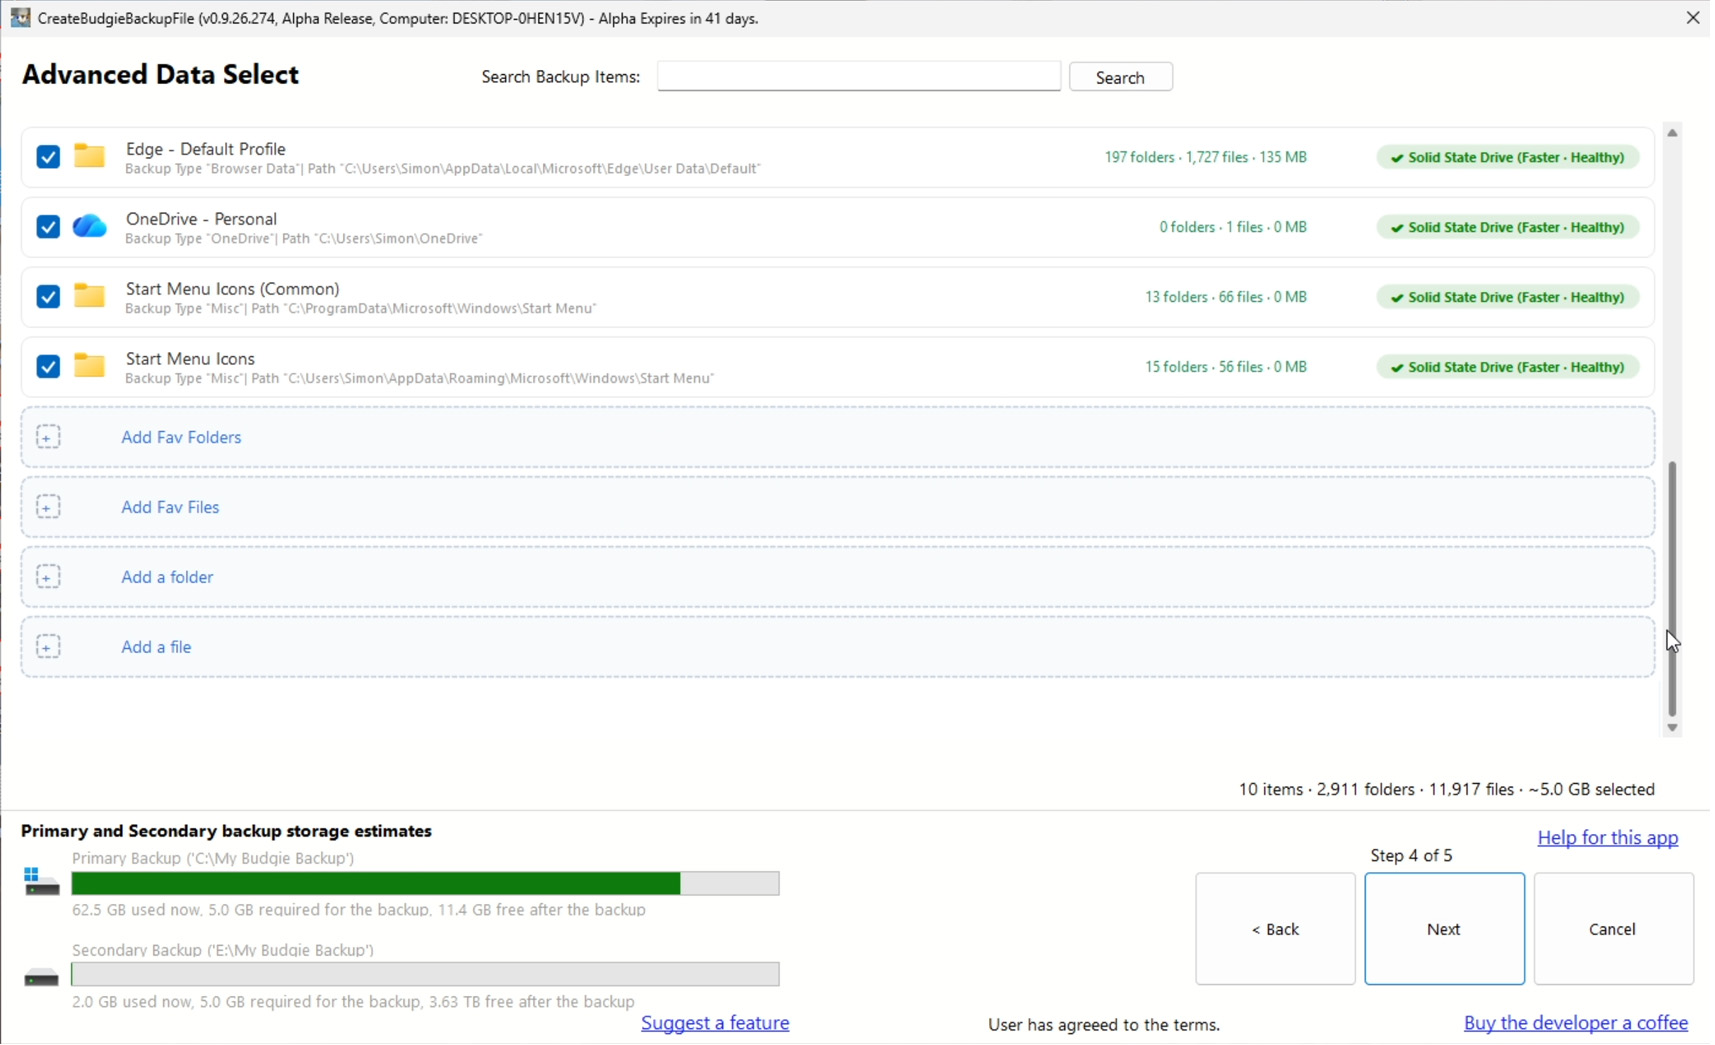The image size is (1715, 1045).
Task: Proceed with the Next button
Action: (1444, 929)
